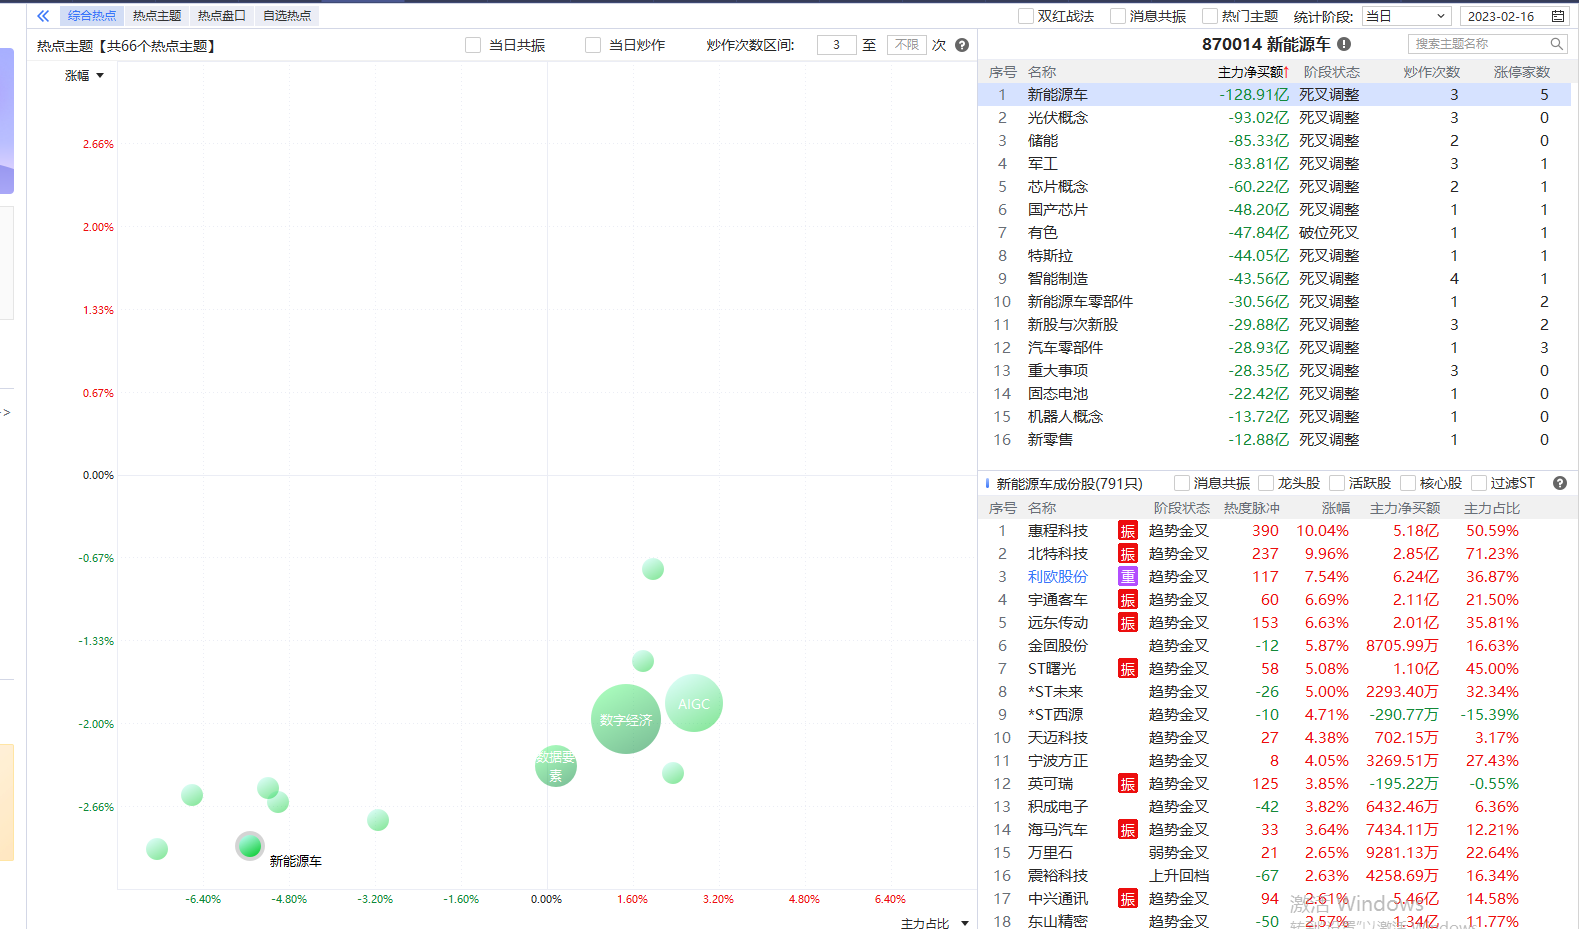Open help icon beside 炒作次数区间
1579x929 pixels.
(x=962, y=45)
